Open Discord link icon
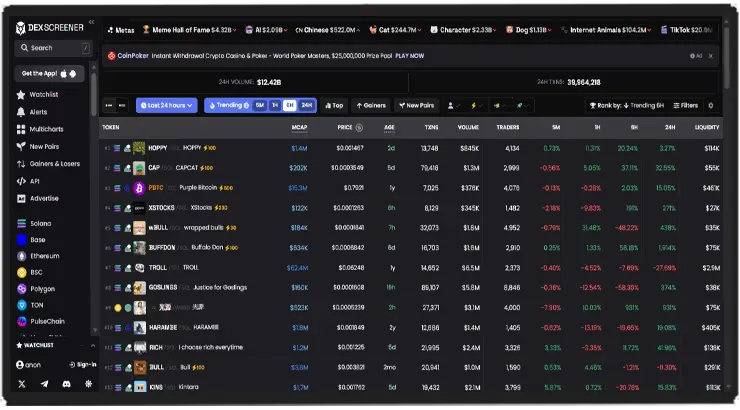The height and width of the screenshot is (410, 740). [x=67, y=384]
